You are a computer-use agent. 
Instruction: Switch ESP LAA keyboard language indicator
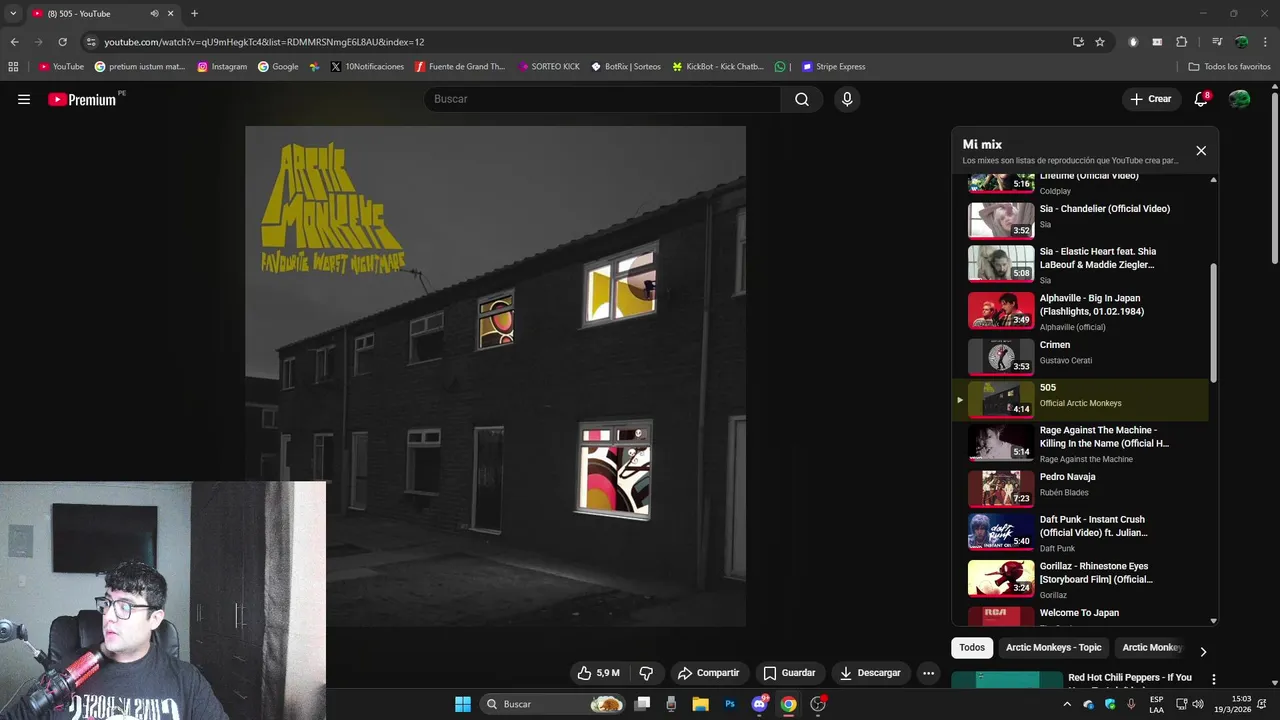click(1156, 704)
